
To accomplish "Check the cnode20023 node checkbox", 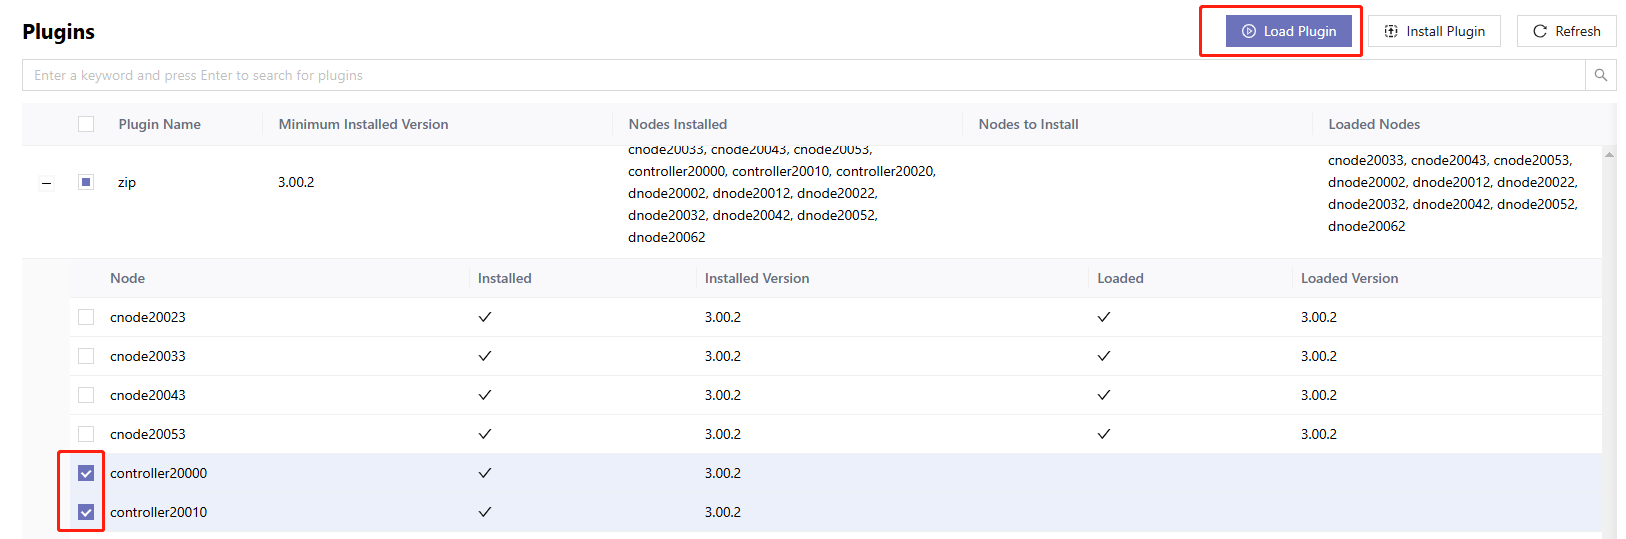I will pos(86,317).
